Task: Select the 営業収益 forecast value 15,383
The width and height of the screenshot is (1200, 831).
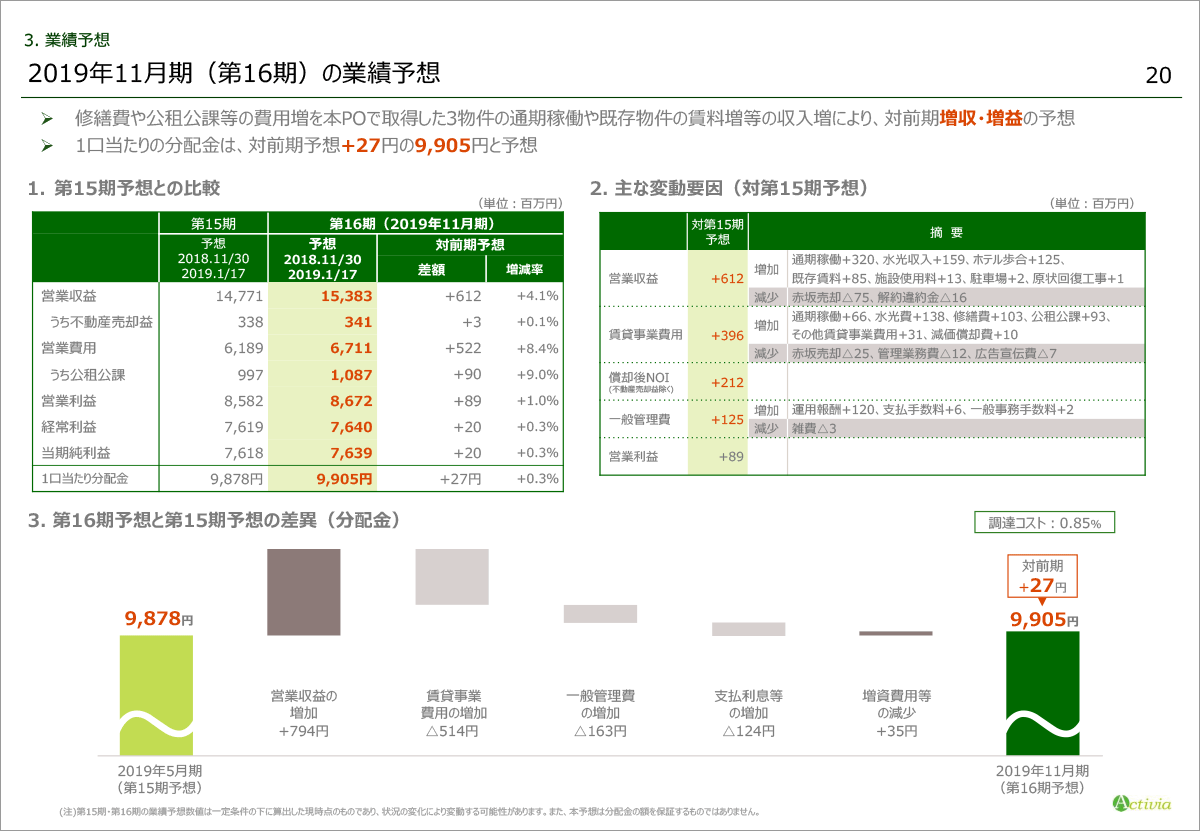Action: click(x=346, y=296)
